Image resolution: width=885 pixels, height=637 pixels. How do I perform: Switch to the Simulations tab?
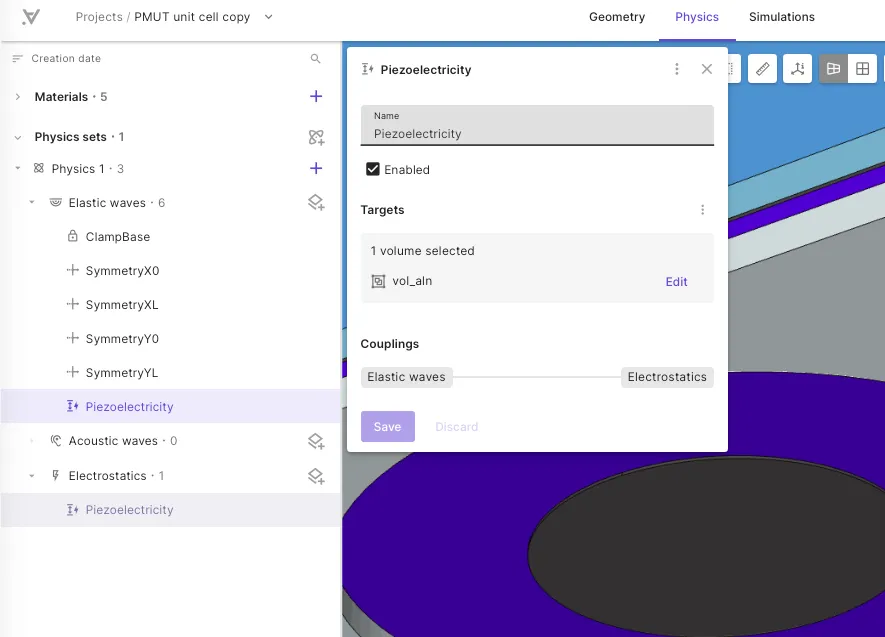[782, 17]
